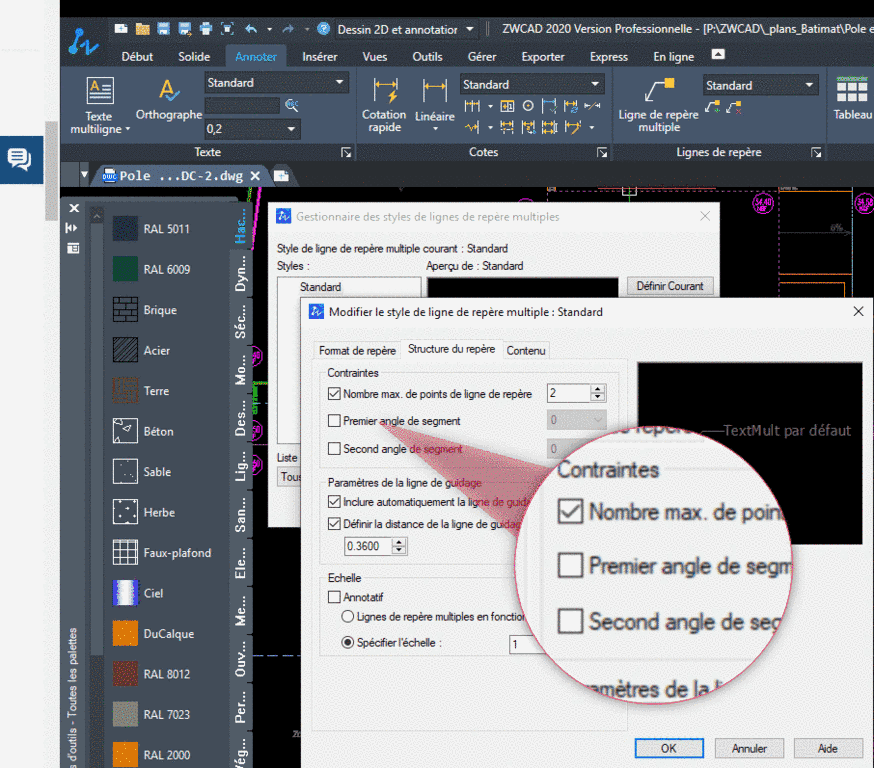Open the Texte panel dialog launcher arrow
The image size is (874, 768).
[346, 152]
